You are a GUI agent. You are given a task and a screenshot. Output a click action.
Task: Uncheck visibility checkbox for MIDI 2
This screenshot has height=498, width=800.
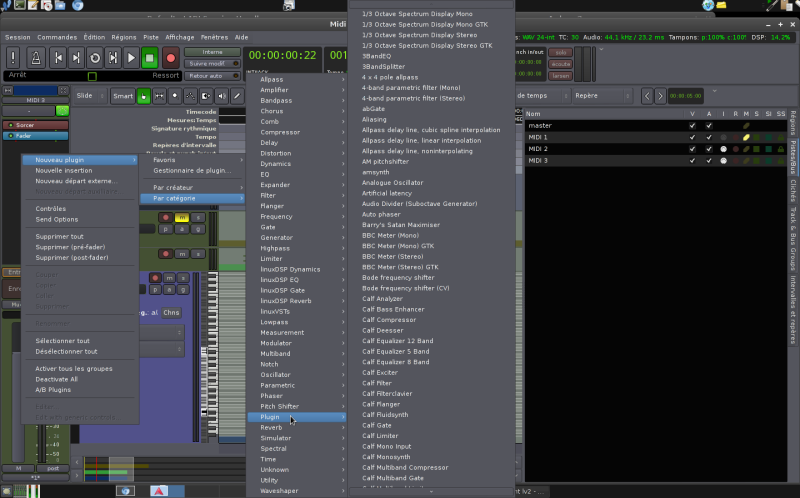[x=692, y=149]
